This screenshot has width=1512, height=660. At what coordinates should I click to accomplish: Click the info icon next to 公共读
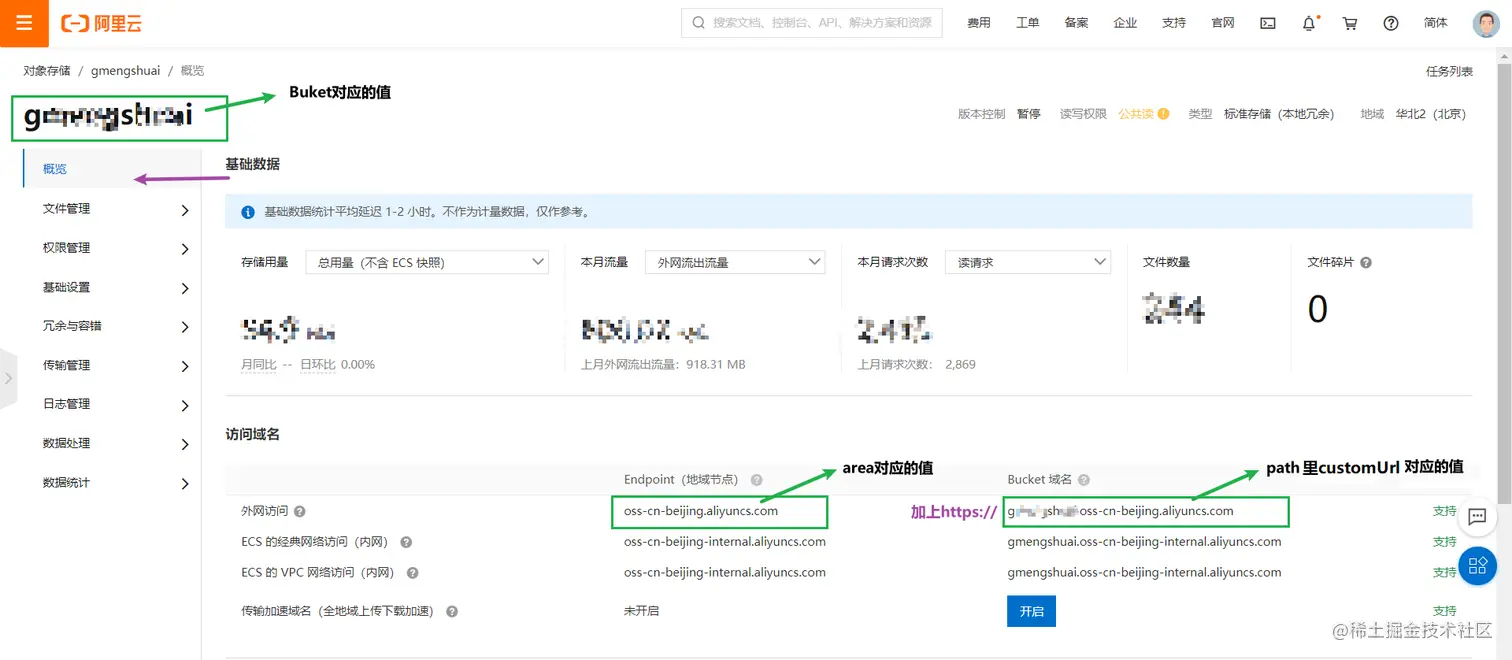(1163, 114)
